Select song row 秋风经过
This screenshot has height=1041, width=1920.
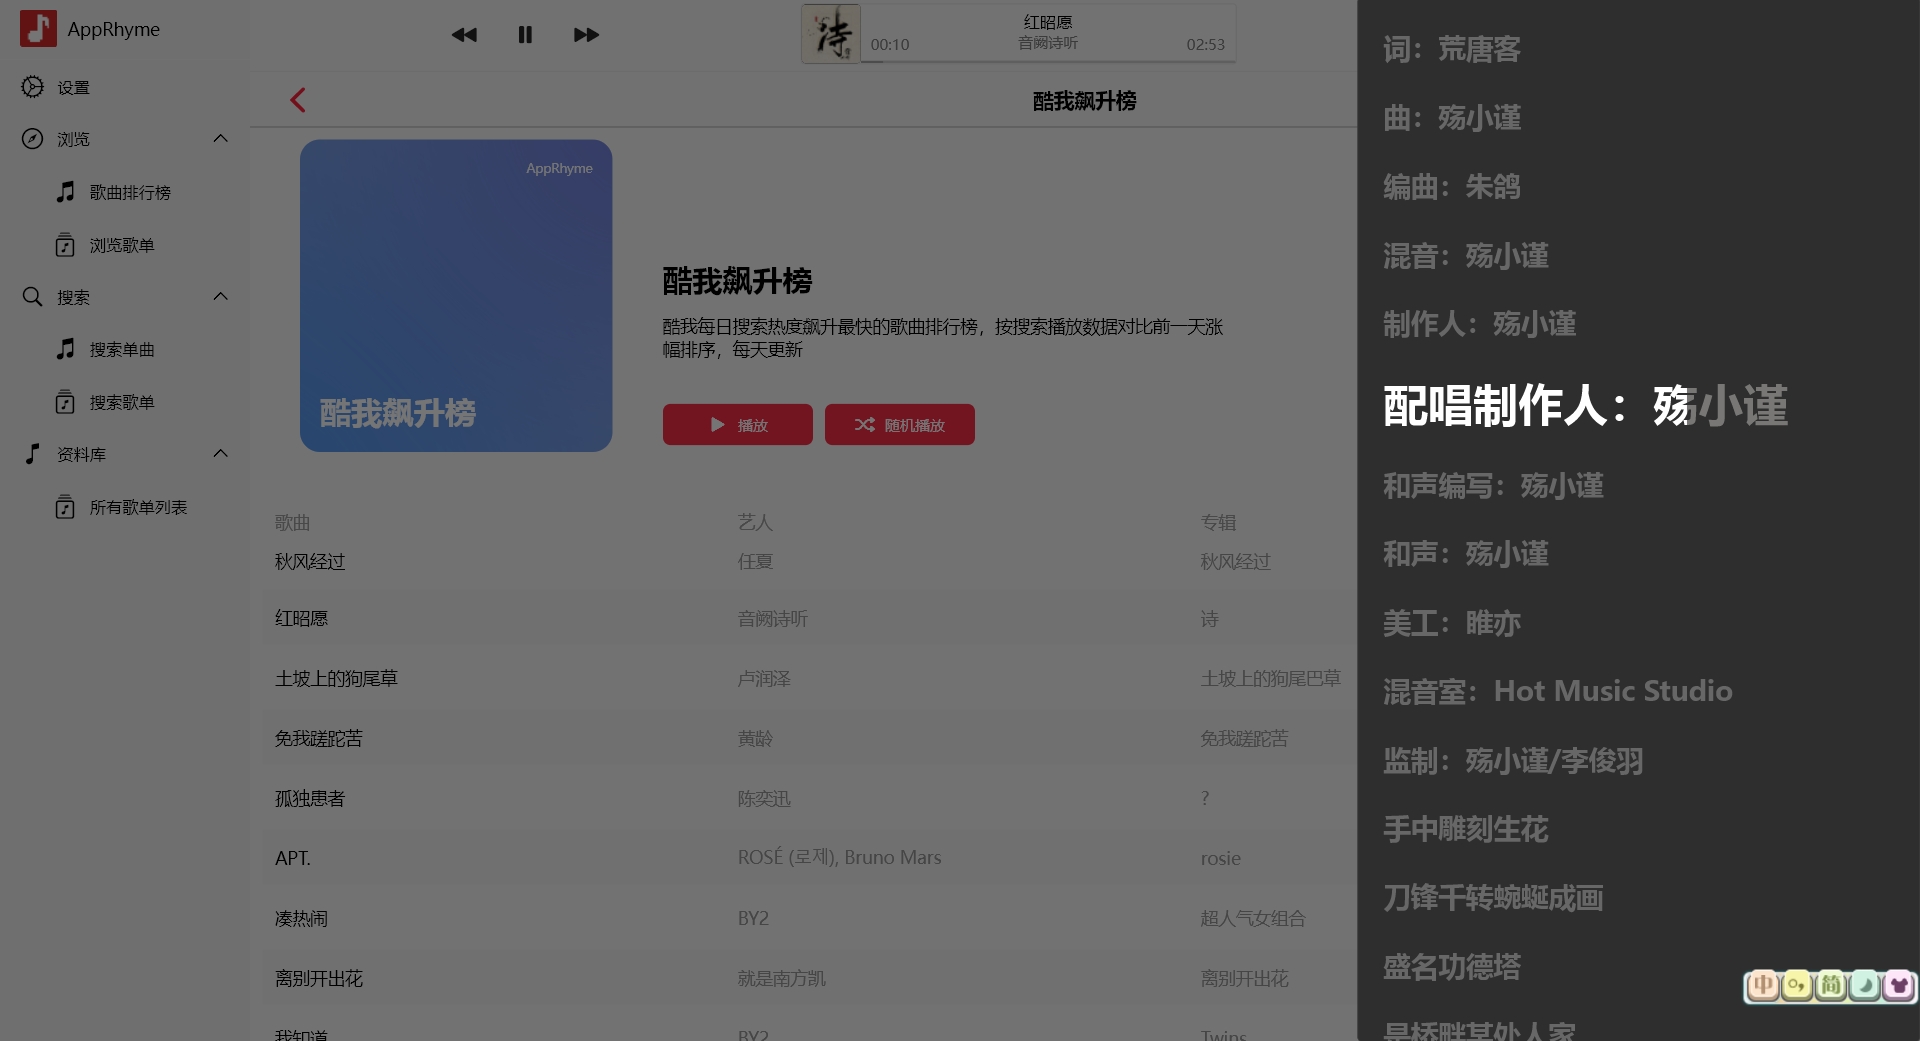coord(809,562)
